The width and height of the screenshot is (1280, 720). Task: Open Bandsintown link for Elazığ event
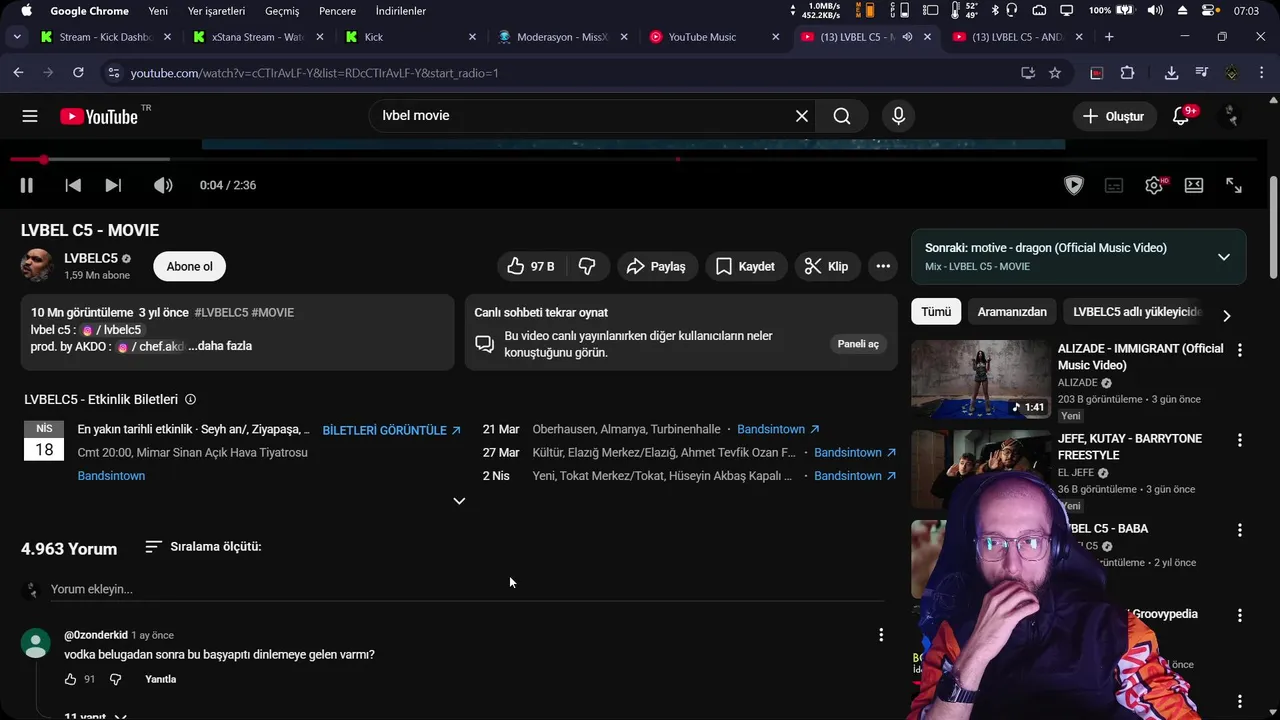coord(855,452)
